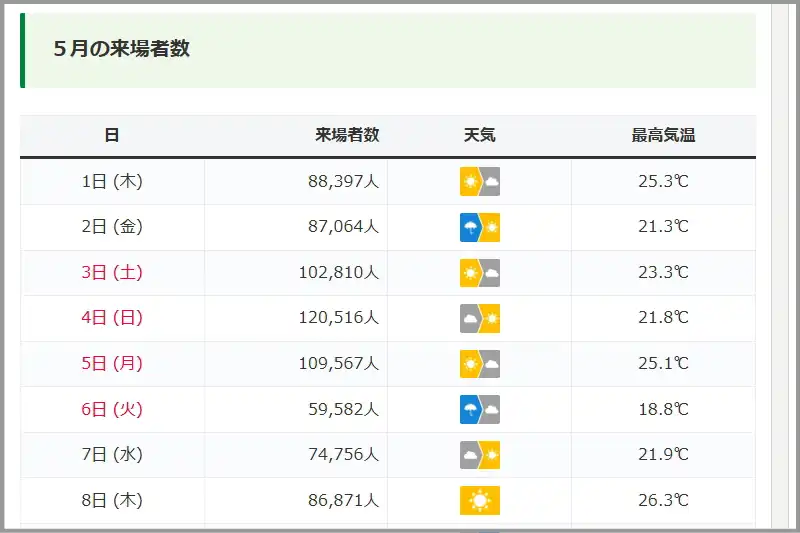Click the visitor count 109,567人
This screenshot has width=800, height=533.
point(339,363)
